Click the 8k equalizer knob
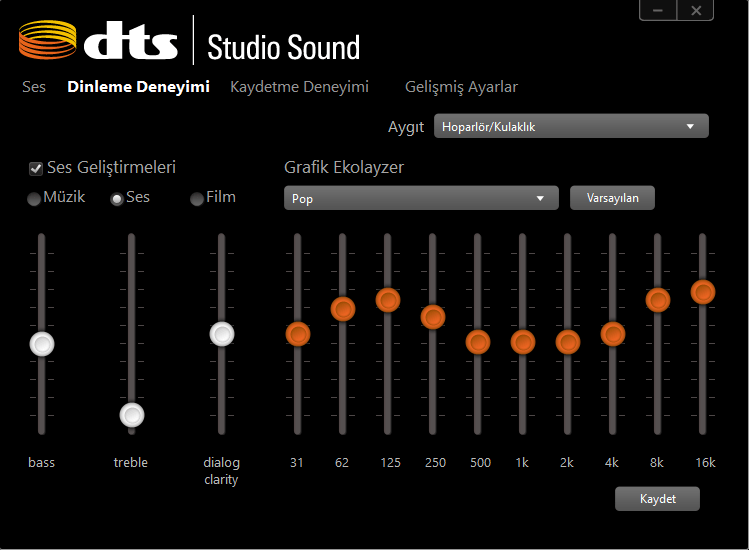749x550 pixels. point(658,300)
